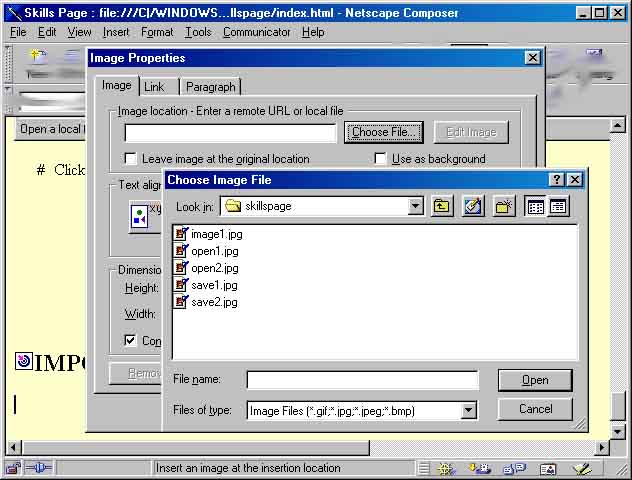The width and height of the screenshot is (632, 480).
Task: Click the Up One Level folder icon
Action: [x=442, y=206]
